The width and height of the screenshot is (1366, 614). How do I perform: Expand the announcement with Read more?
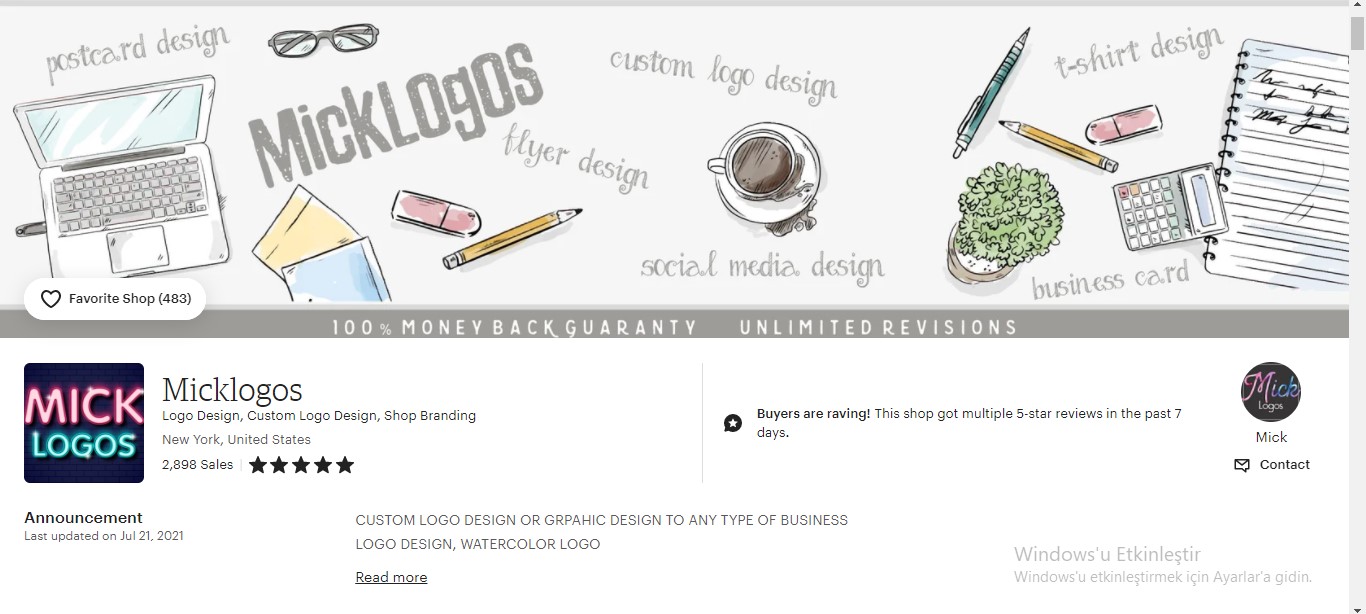(x=391, y=577)
